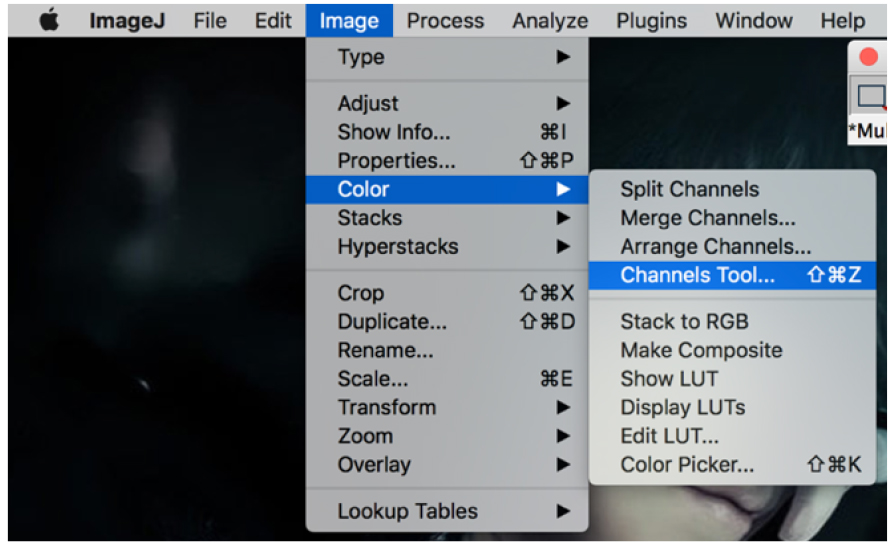Open the Plugins menu
892x544 pixels.
652,21
